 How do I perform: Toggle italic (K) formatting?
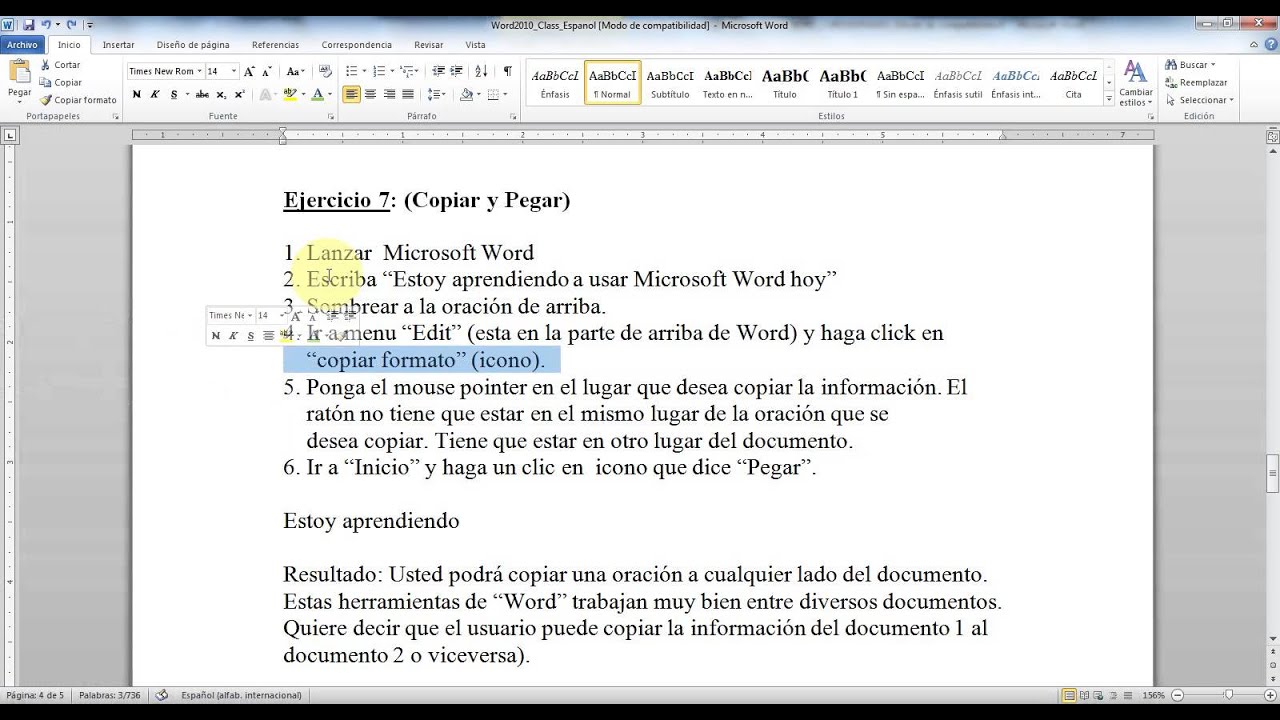pos(155,95)
